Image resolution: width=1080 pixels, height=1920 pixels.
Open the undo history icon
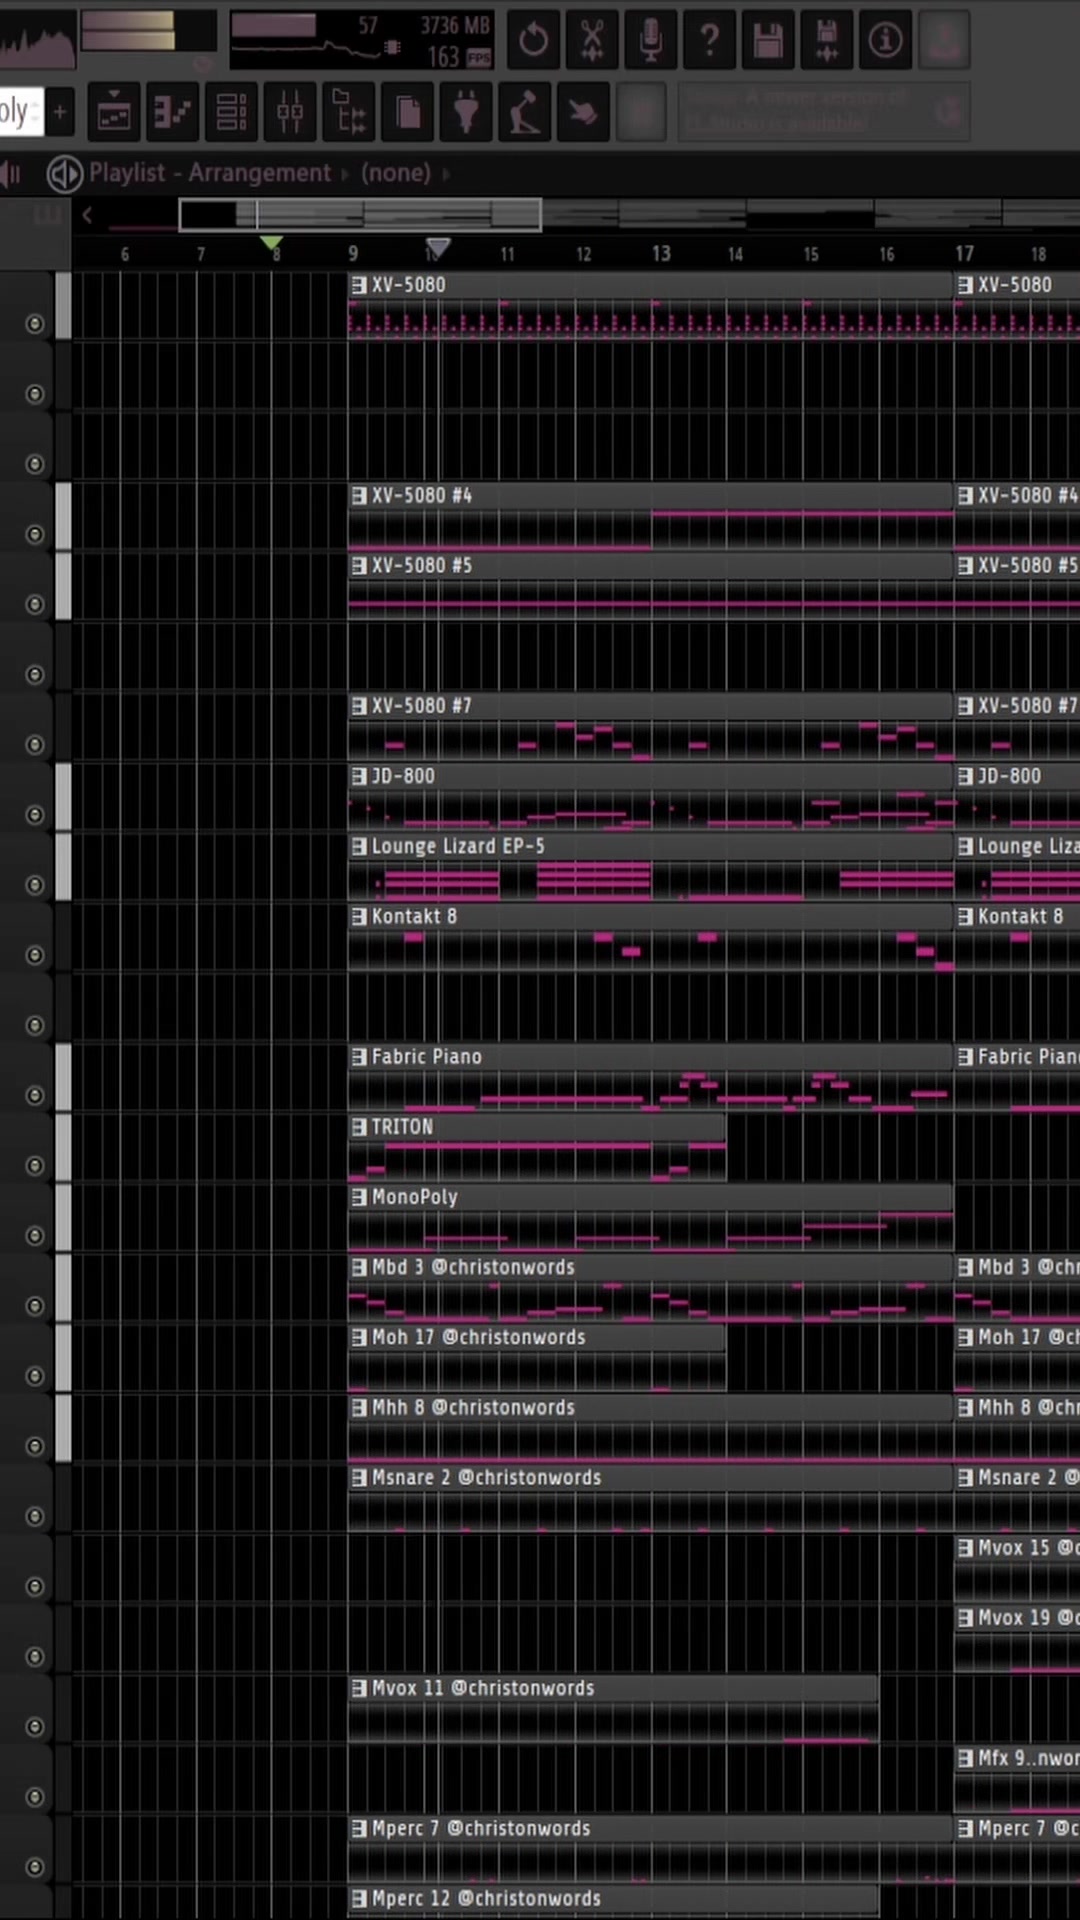tap(534, 40)
